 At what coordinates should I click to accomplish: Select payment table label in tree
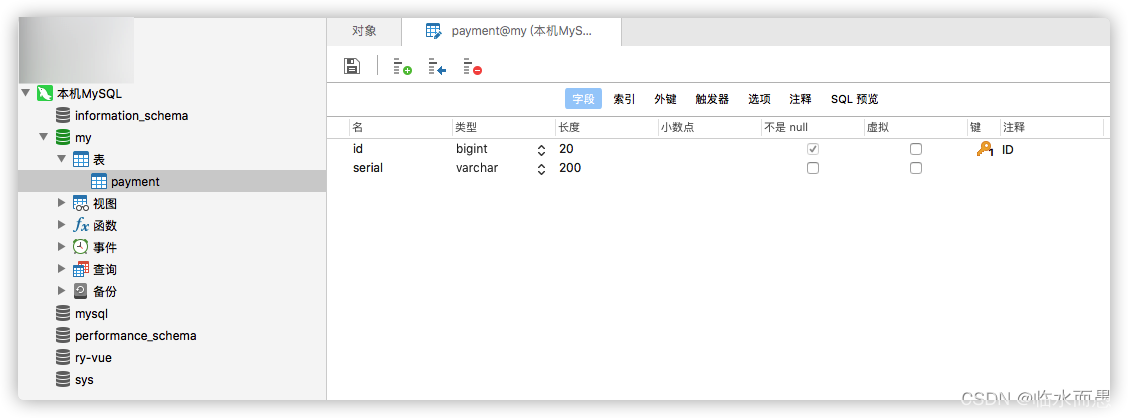point(135,181)
